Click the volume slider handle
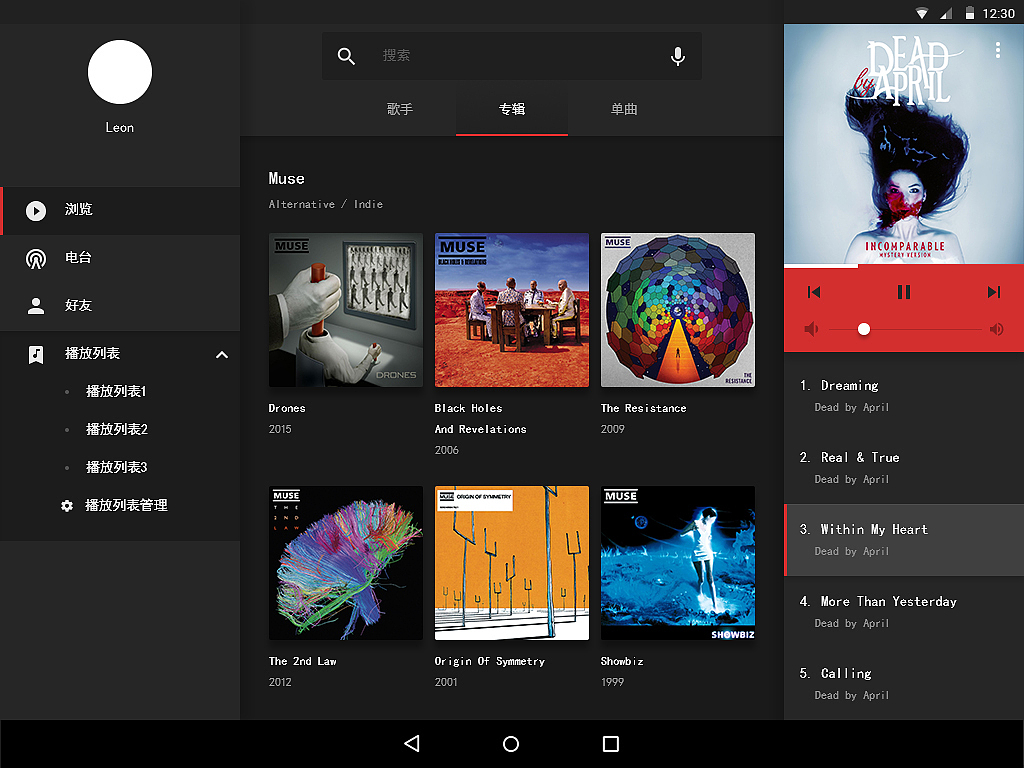 pyautogui.click(x=863, y=329)
